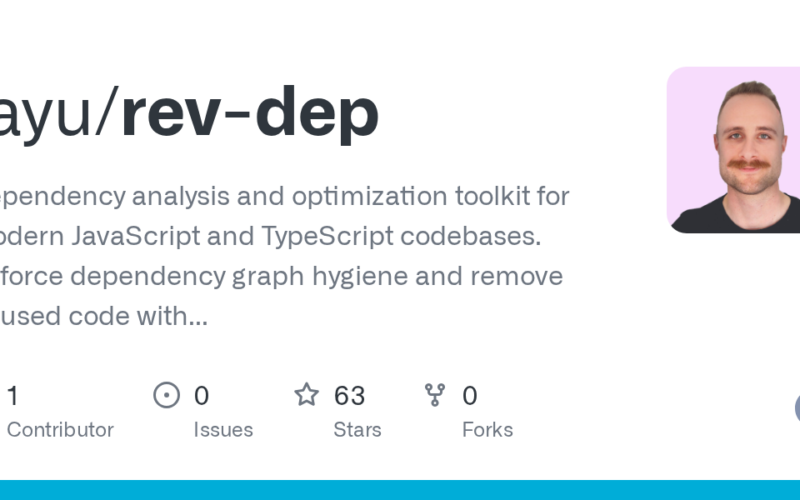Open the owner's profile avatar photo
The image size is (800, 500).
click(x=733, y=150)
